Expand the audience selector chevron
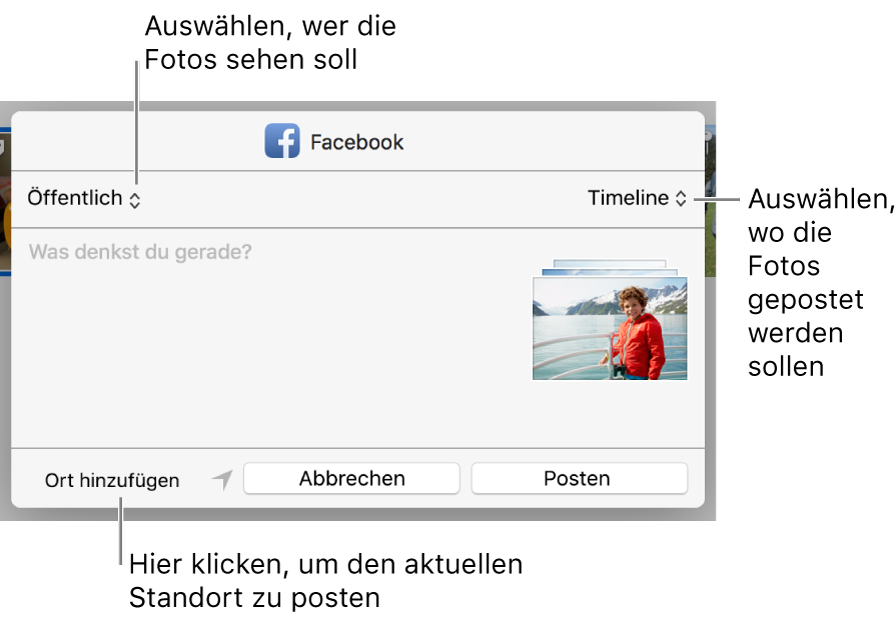Image resolution: width=896 pixels, height=622 pixels. tap(133, 197)
